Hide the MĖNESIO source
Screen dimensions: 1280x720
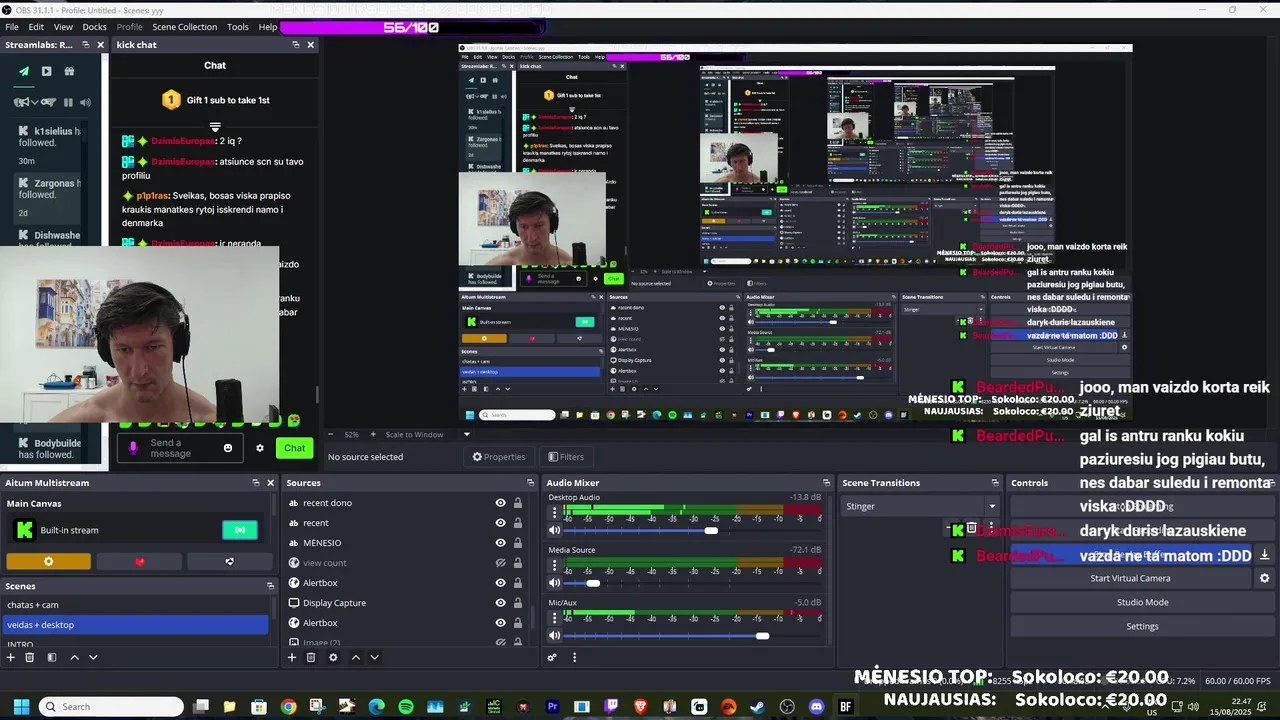[500, 543]
